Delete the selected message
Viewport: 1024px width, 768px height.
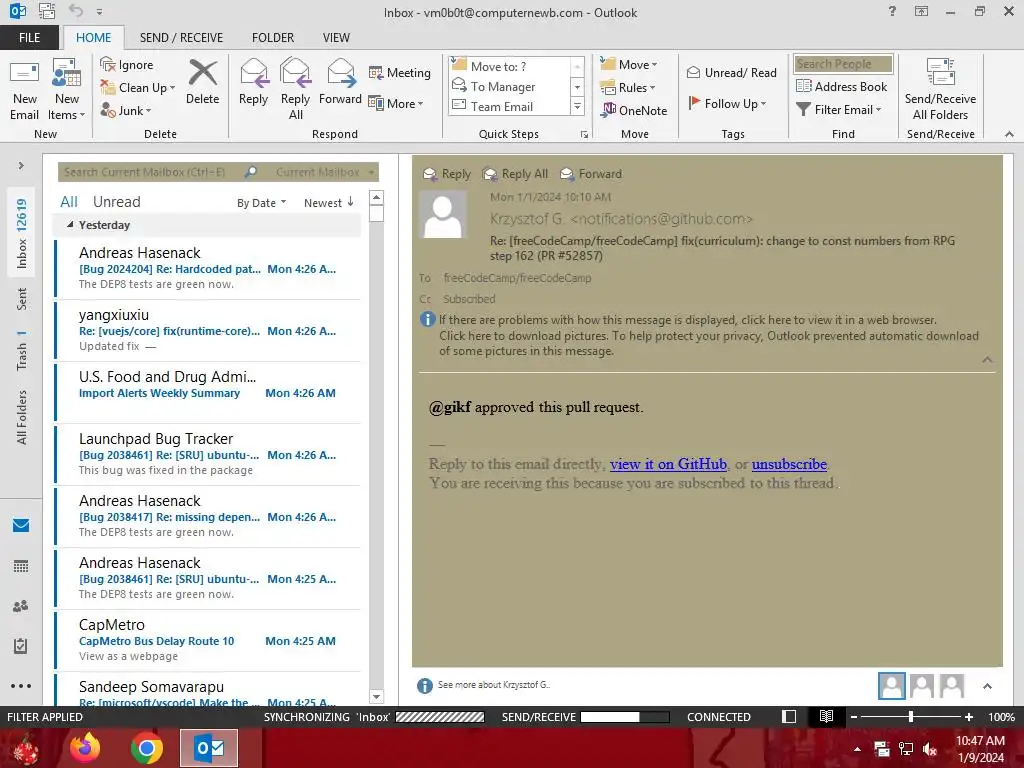202,82
